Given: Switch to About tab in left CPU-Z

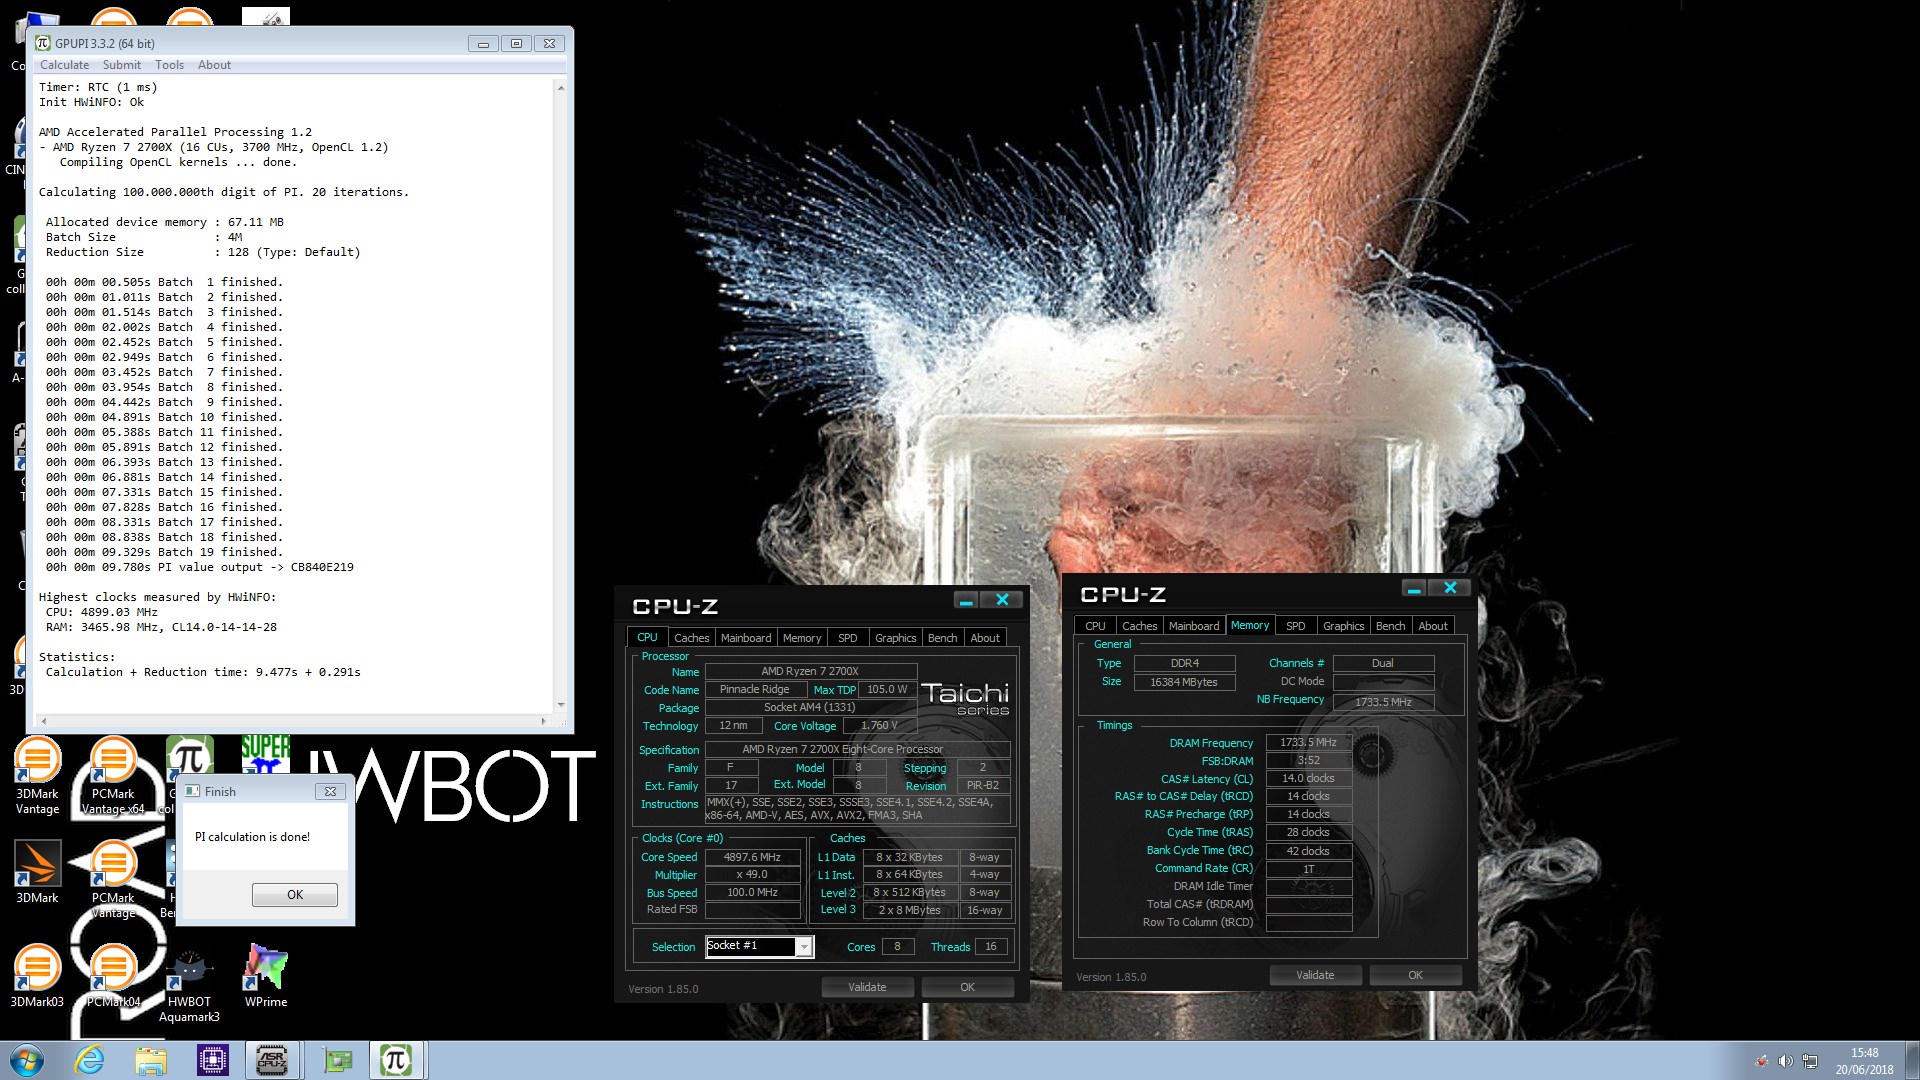Looking at the screenshot, I should click(x=985, y=638).
